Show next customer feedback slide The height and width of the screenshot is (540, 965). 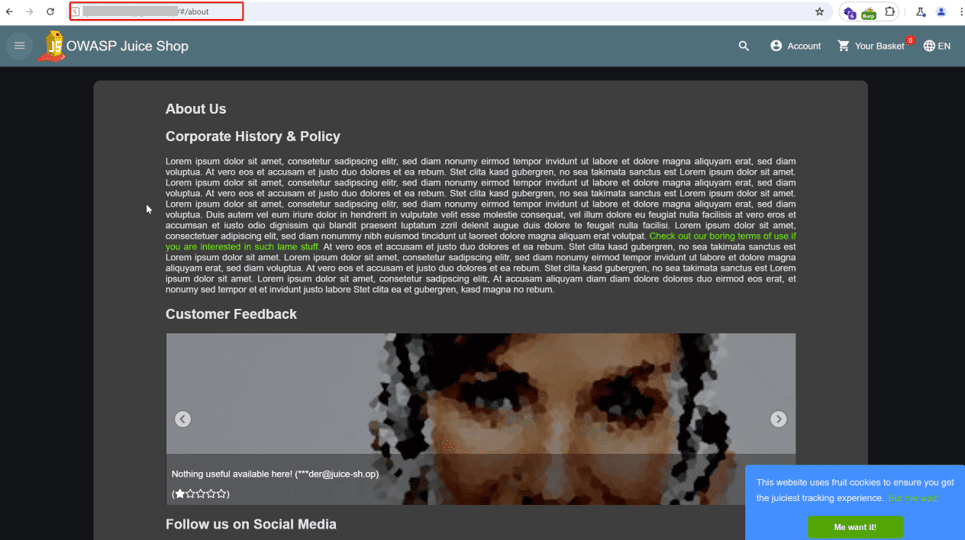(x=778, y=419)
